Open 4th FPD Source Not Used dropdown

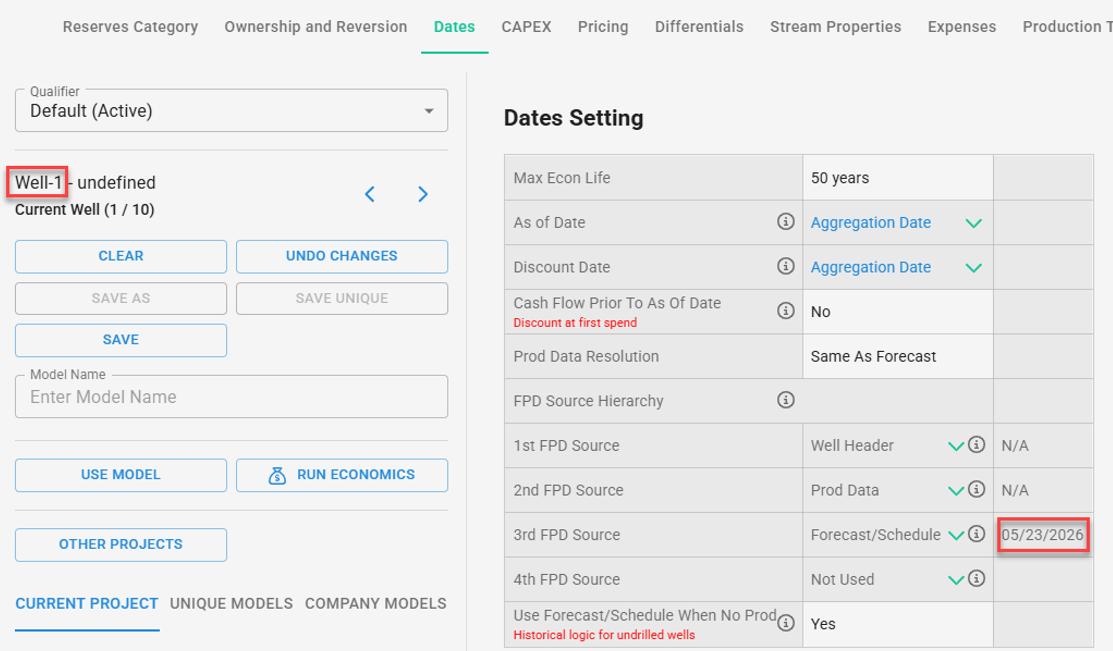pyautogui.click(x=955, y=580)
